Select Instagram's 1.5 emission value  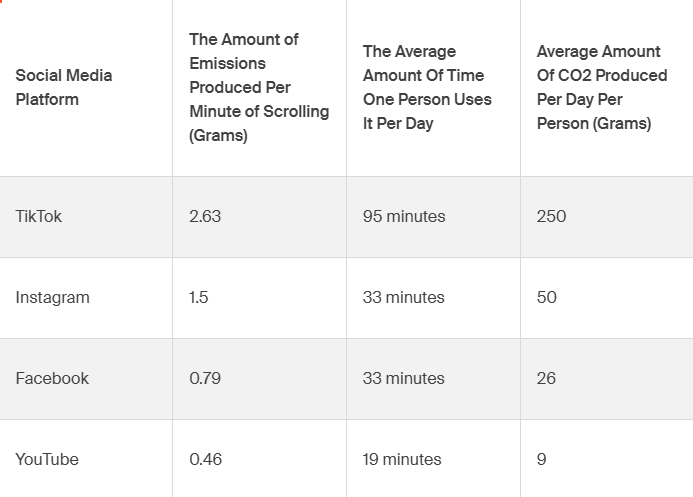[199, 297]
